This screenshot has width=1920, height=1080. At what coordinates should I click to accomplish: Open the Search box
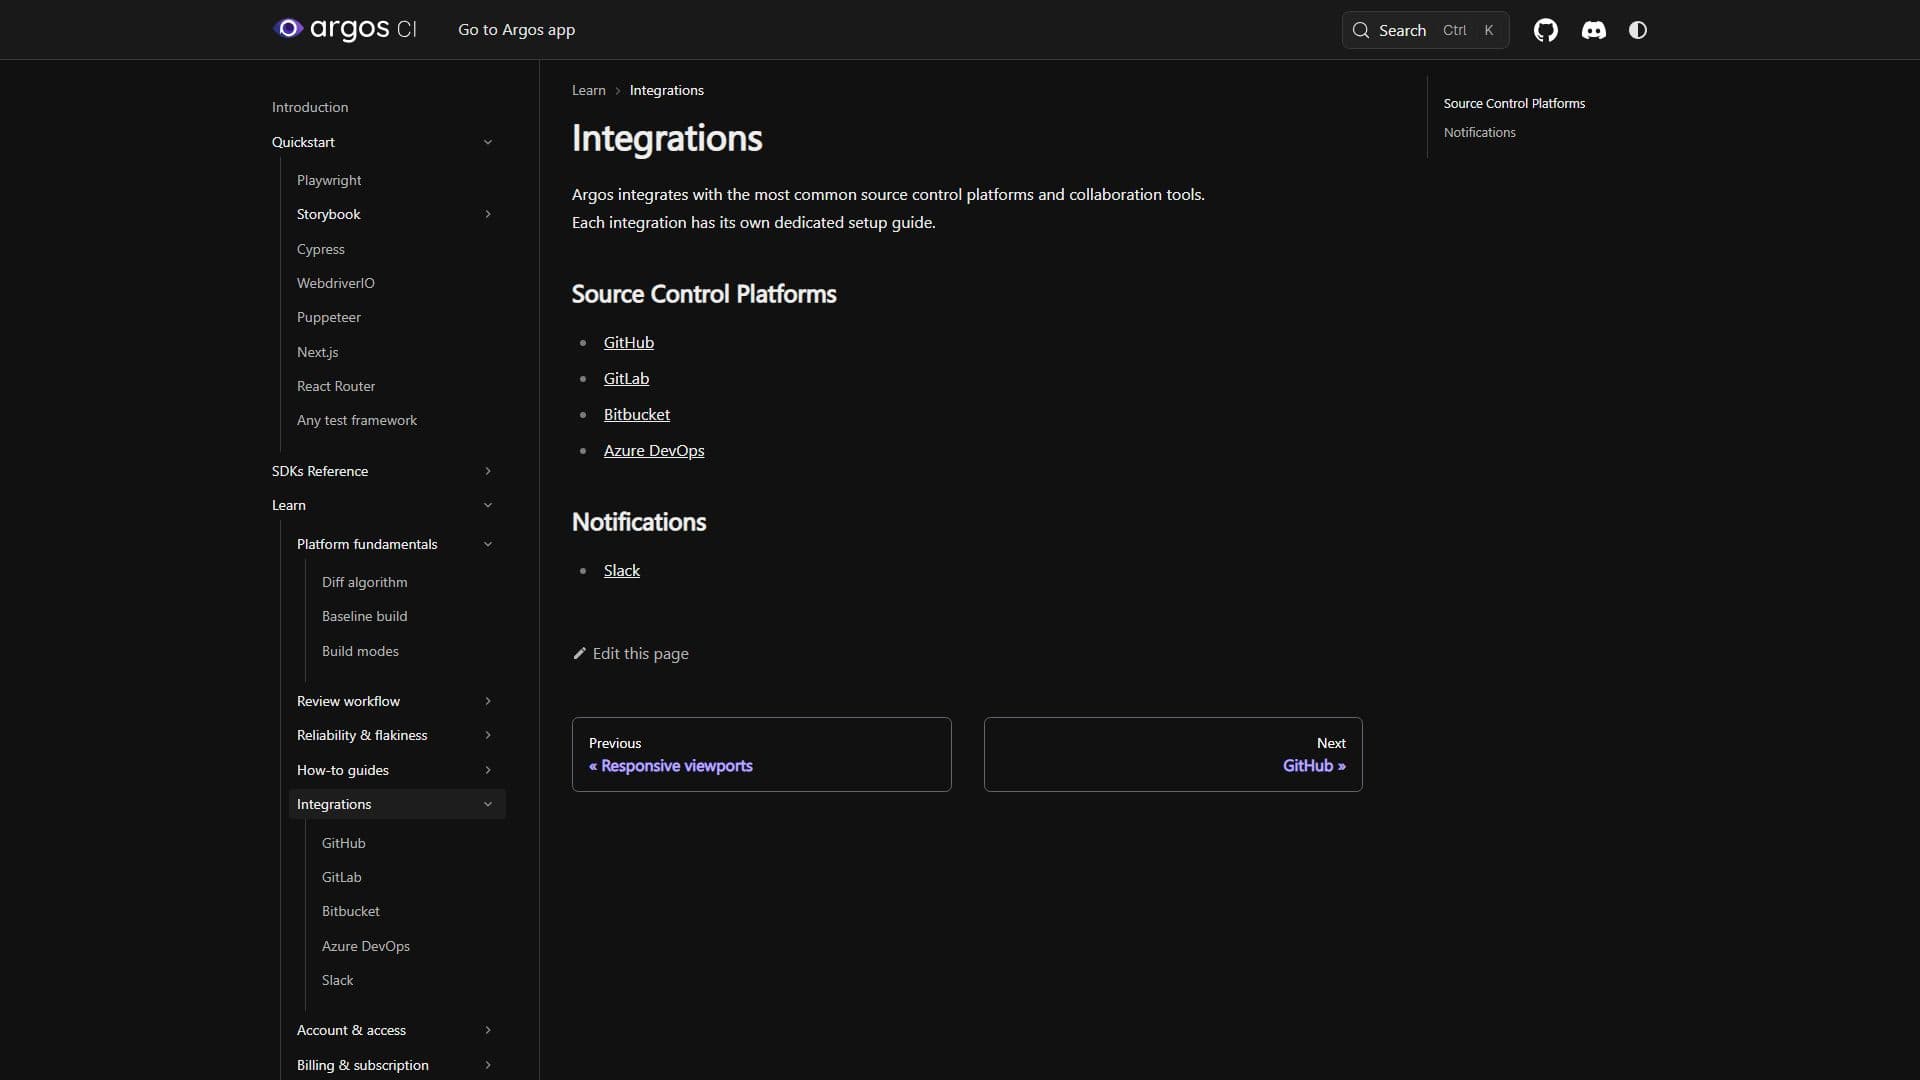(x=1425, y=30)
